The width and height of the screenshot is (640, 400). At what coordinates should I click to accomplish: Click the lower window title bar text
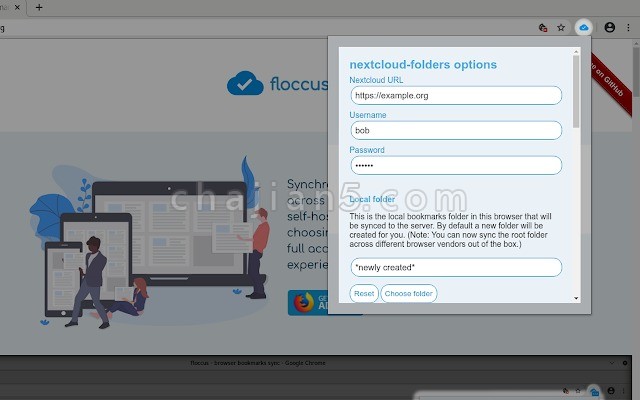click(258, 363)
